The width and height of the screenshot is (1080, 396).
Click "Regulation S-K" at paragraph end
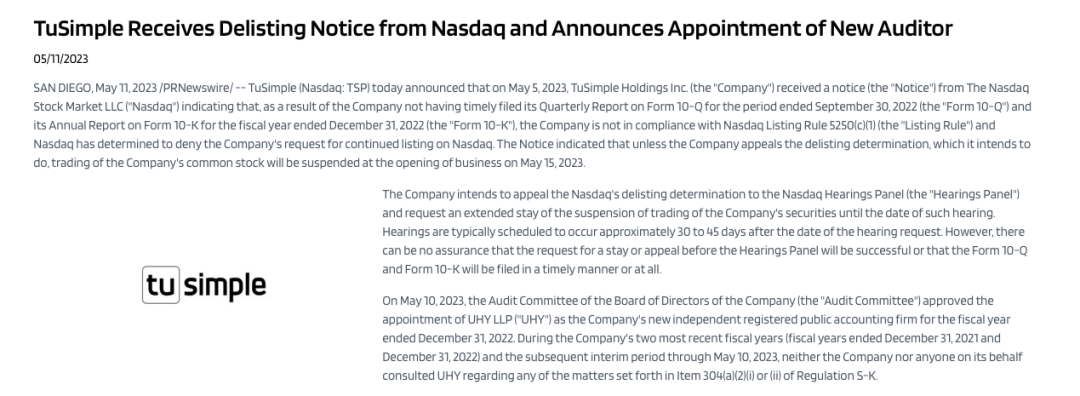point(838,376)
